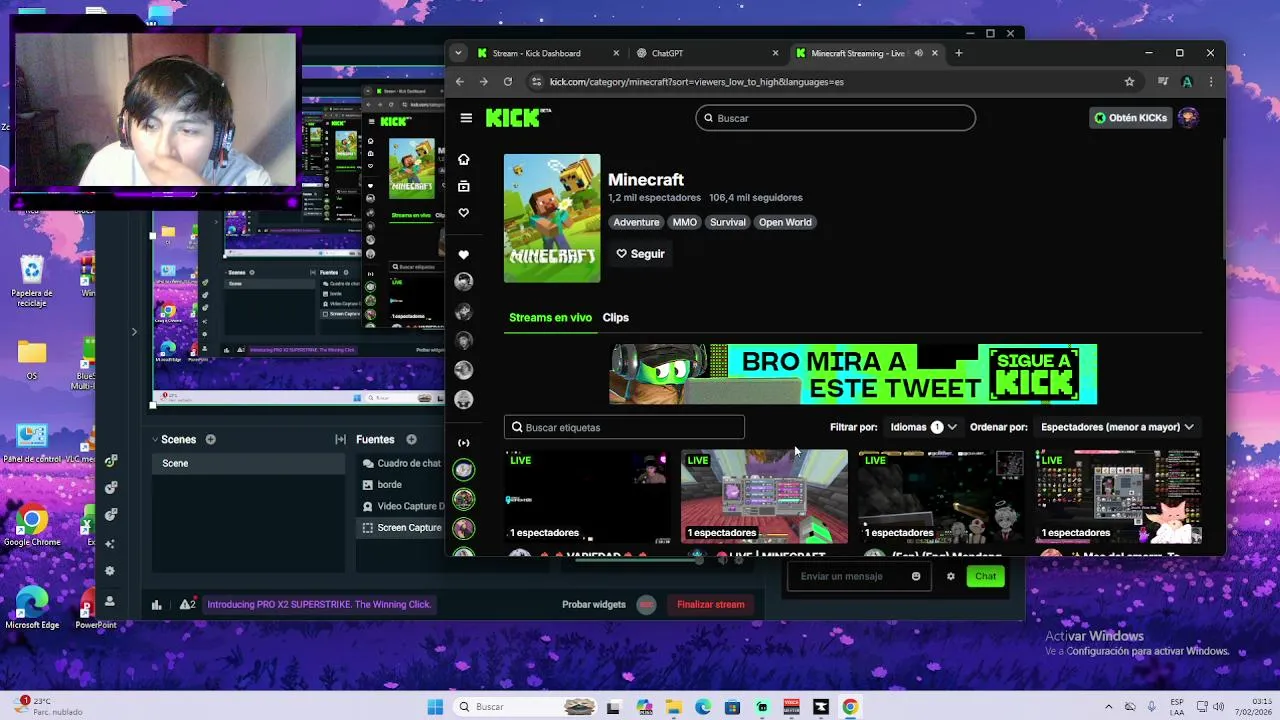1280x720 pixels.
Task: Click the Adventure tag
Action: click(636, 222)
